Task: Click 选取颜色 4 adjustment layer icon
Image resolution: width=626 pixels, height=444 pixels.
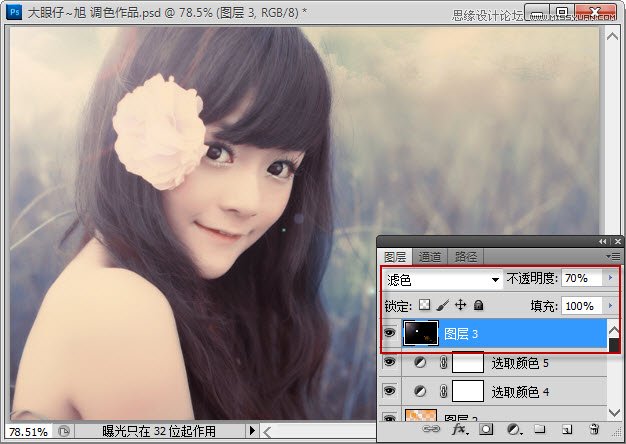Action: click(x=420, y=391)
